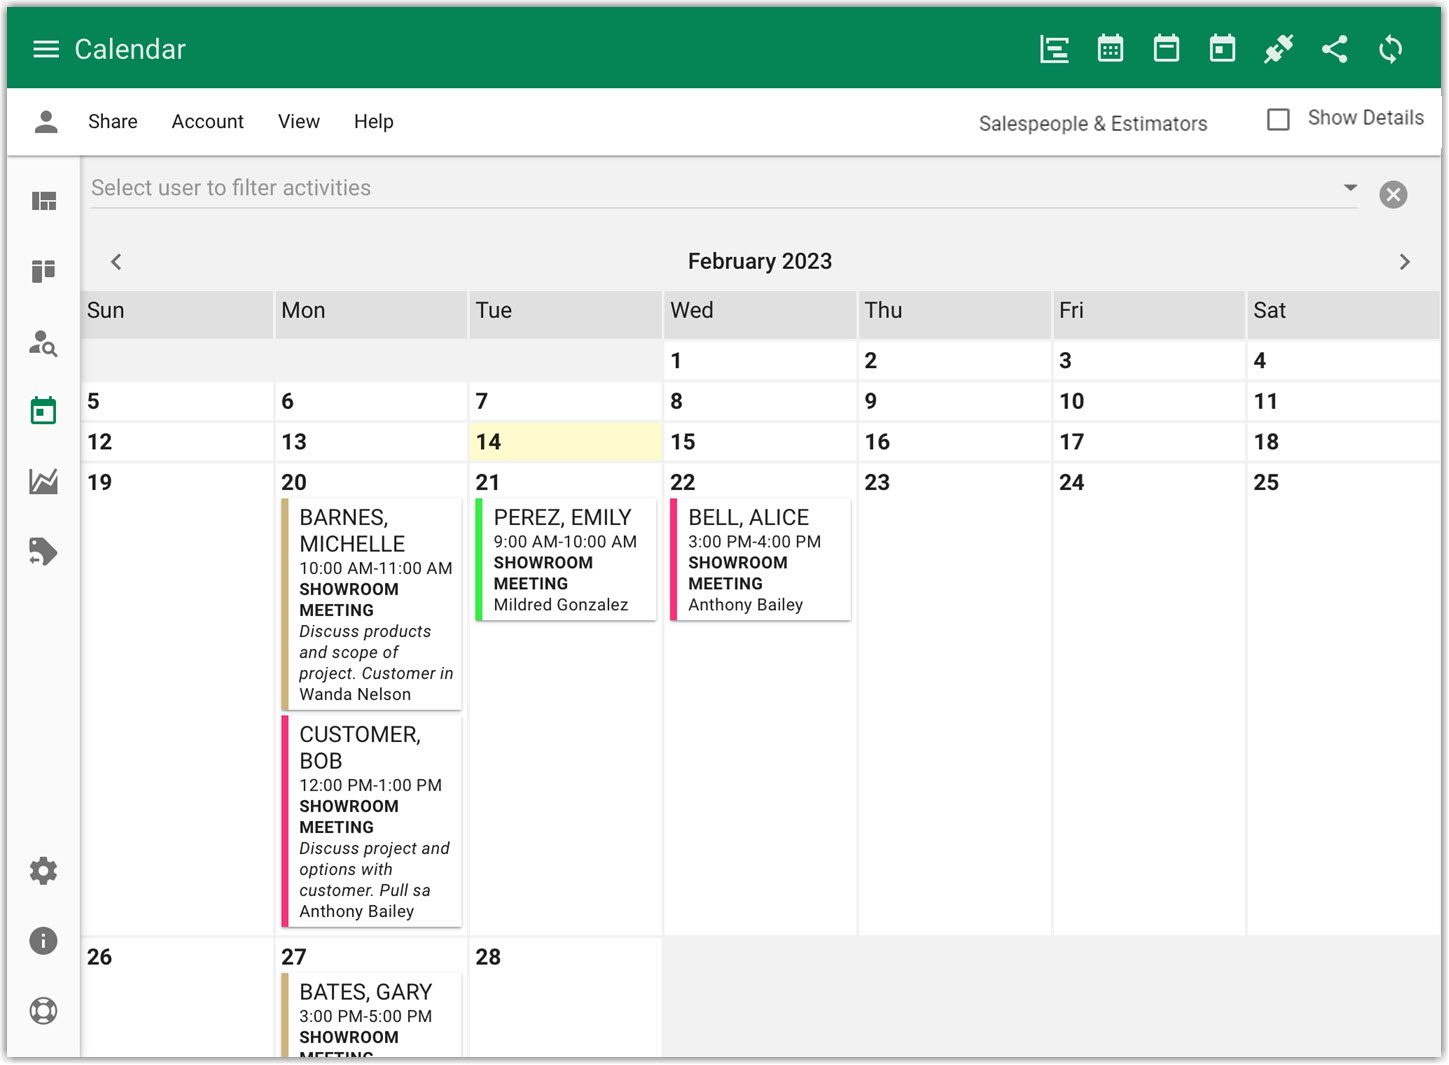Select February 1 day cell
Image resolution: width=1449 pixels, height=1065 pixels.
point(759,361)
